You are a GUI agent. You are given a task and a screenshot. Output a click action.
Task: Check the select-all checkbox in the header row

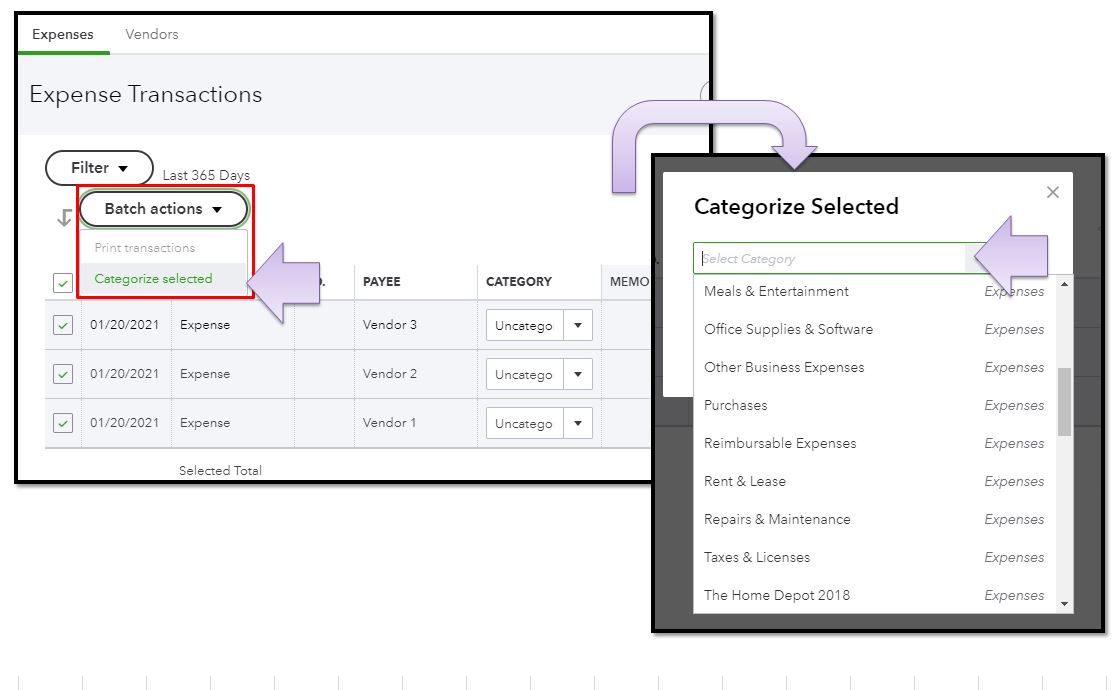point(62,281)
